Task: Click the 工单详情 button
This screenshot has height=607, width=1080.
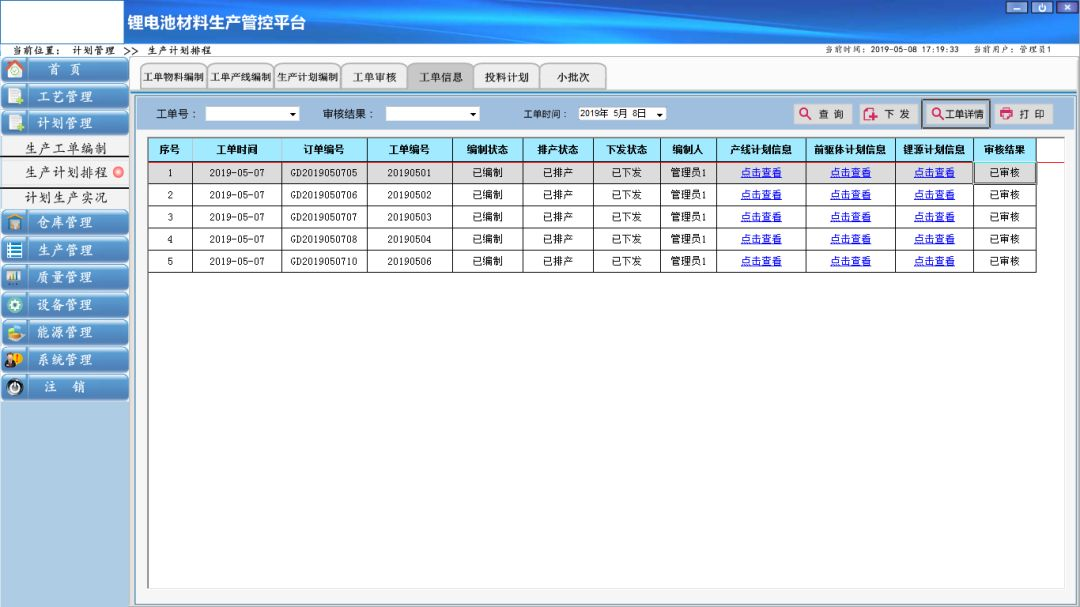Action: pos(956,114)
